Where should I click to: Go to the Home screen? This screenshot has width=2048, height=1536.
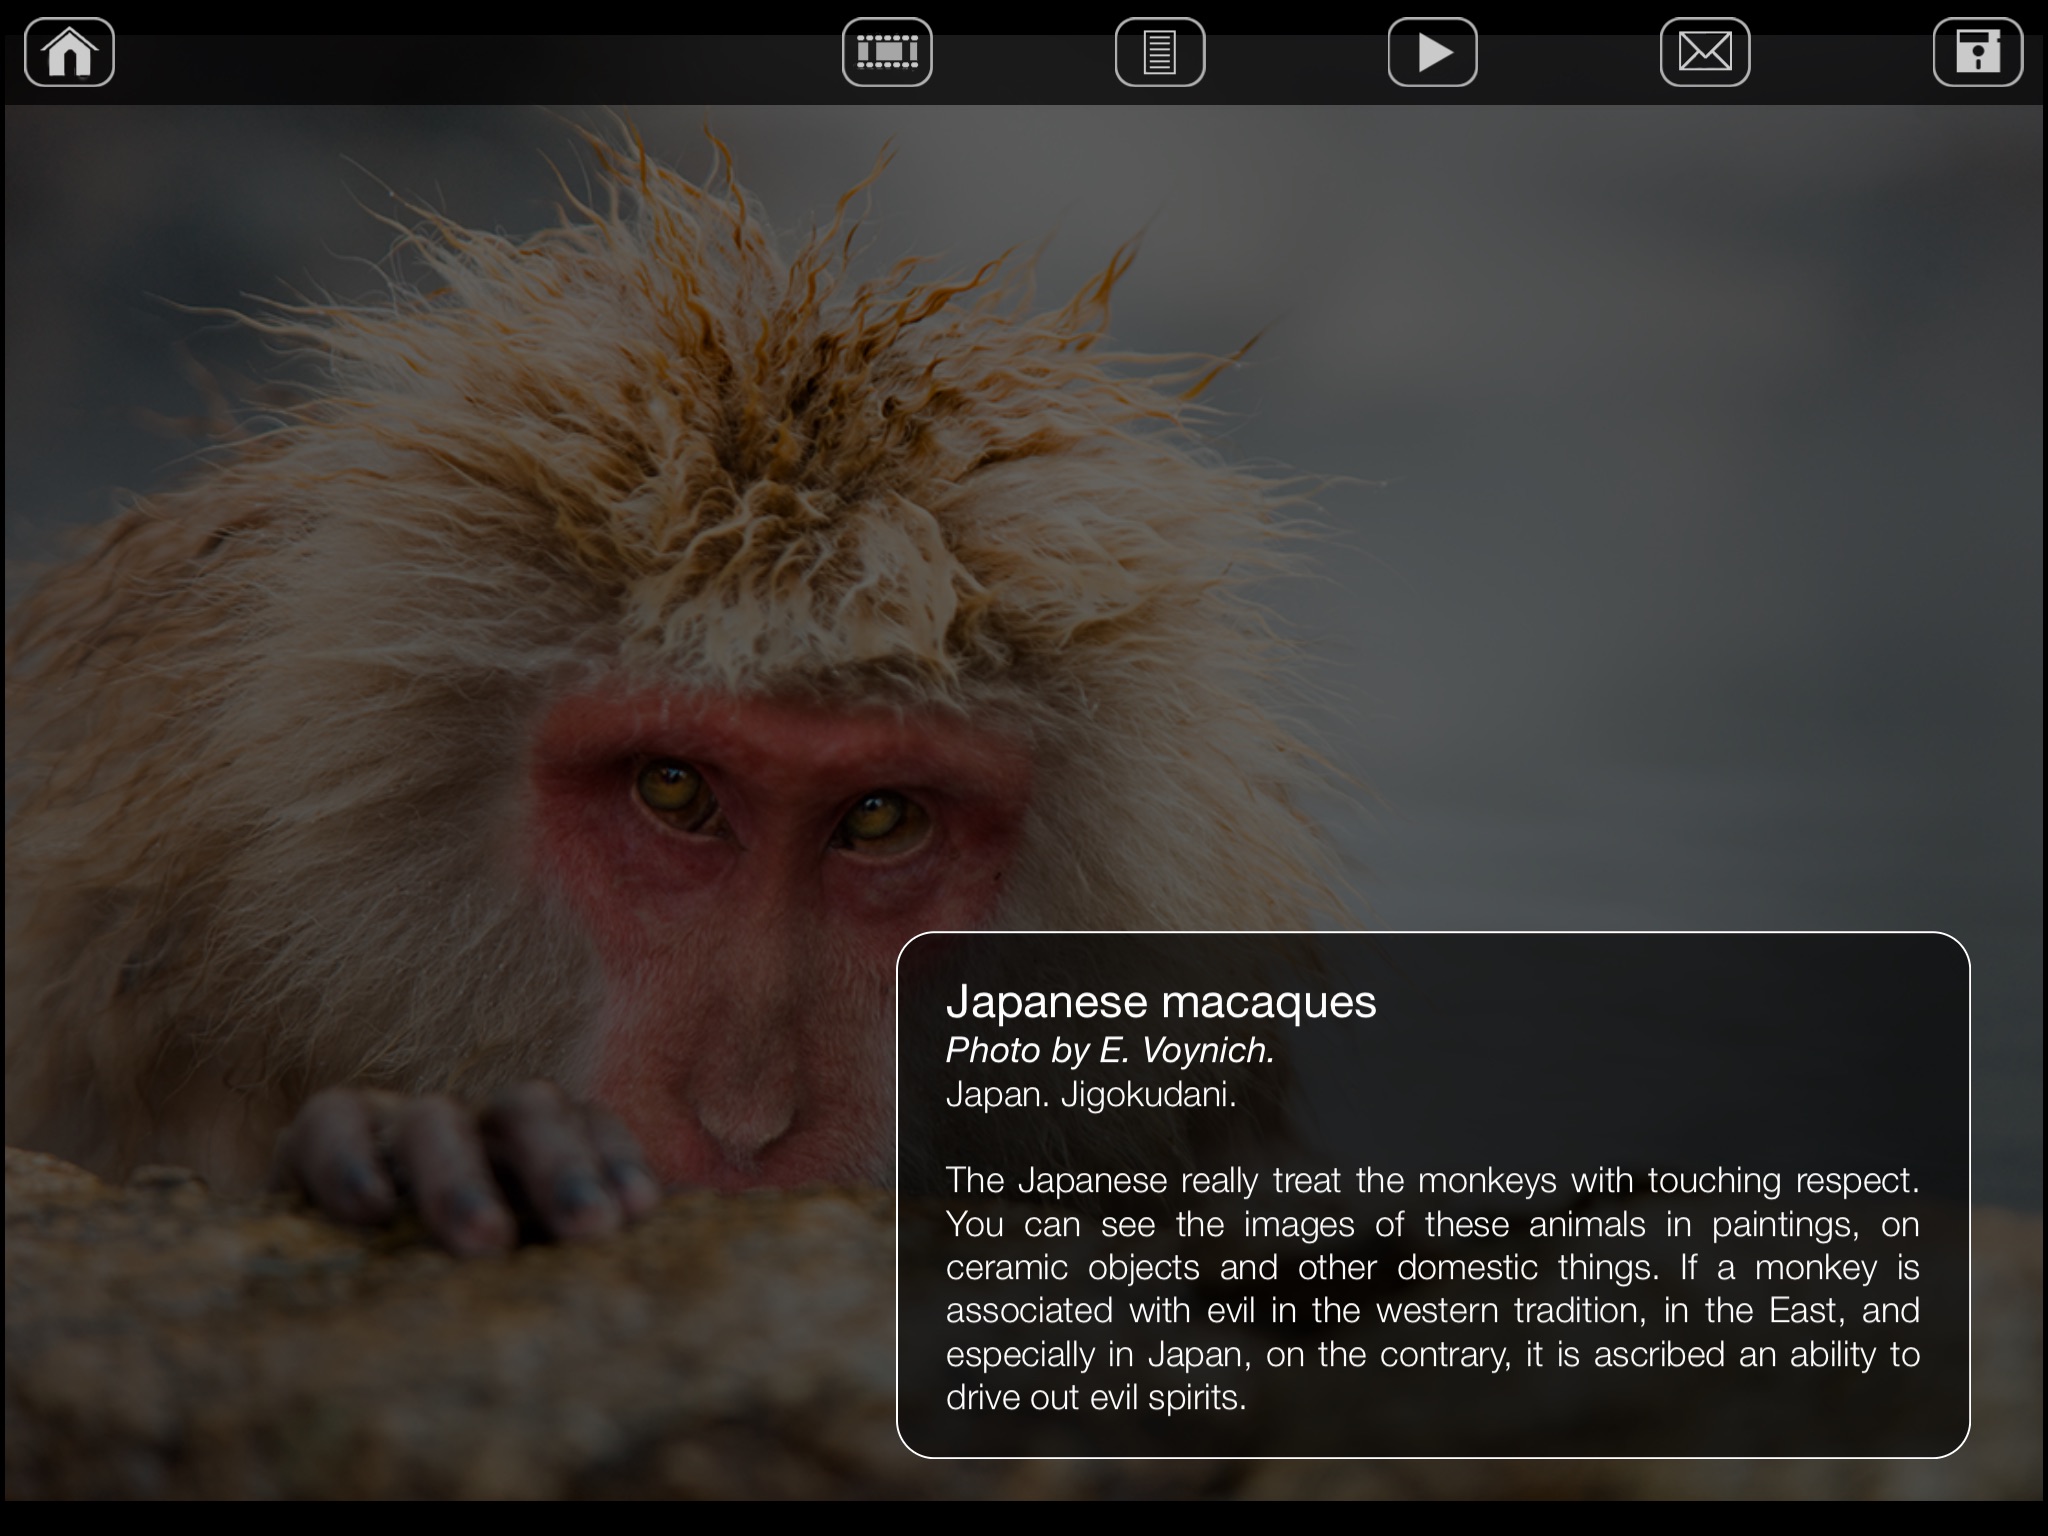coord(69,52)
